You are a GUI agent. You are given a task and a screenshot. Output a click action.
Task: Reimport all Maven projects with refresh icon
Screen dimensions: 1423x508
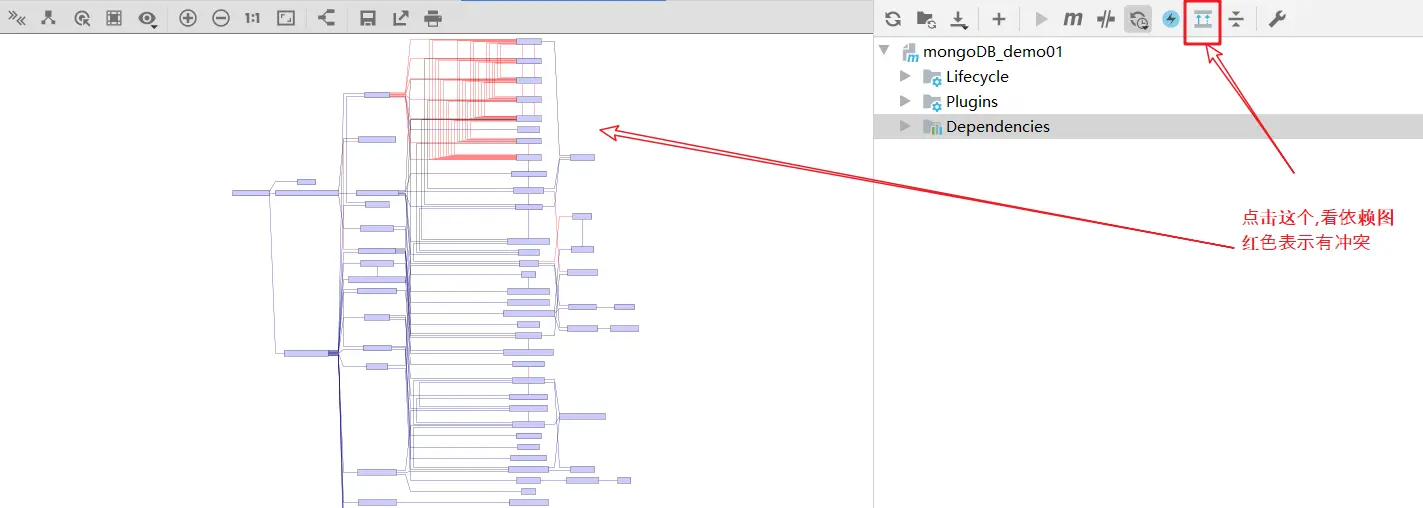893,19
